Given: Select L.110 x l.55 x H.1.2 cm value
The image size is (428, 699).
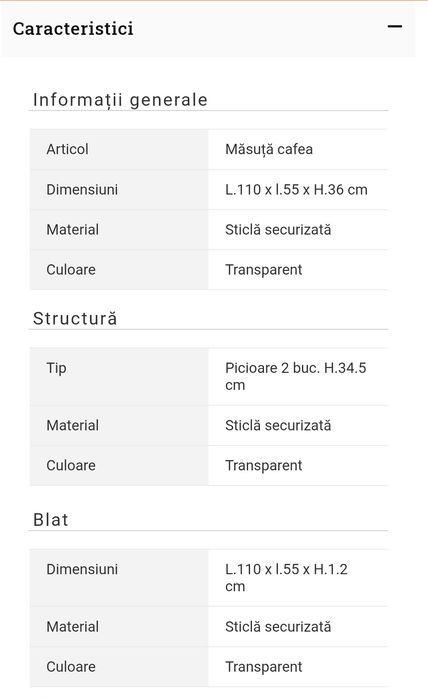Looking at the screenshot, I should (286, 577).
